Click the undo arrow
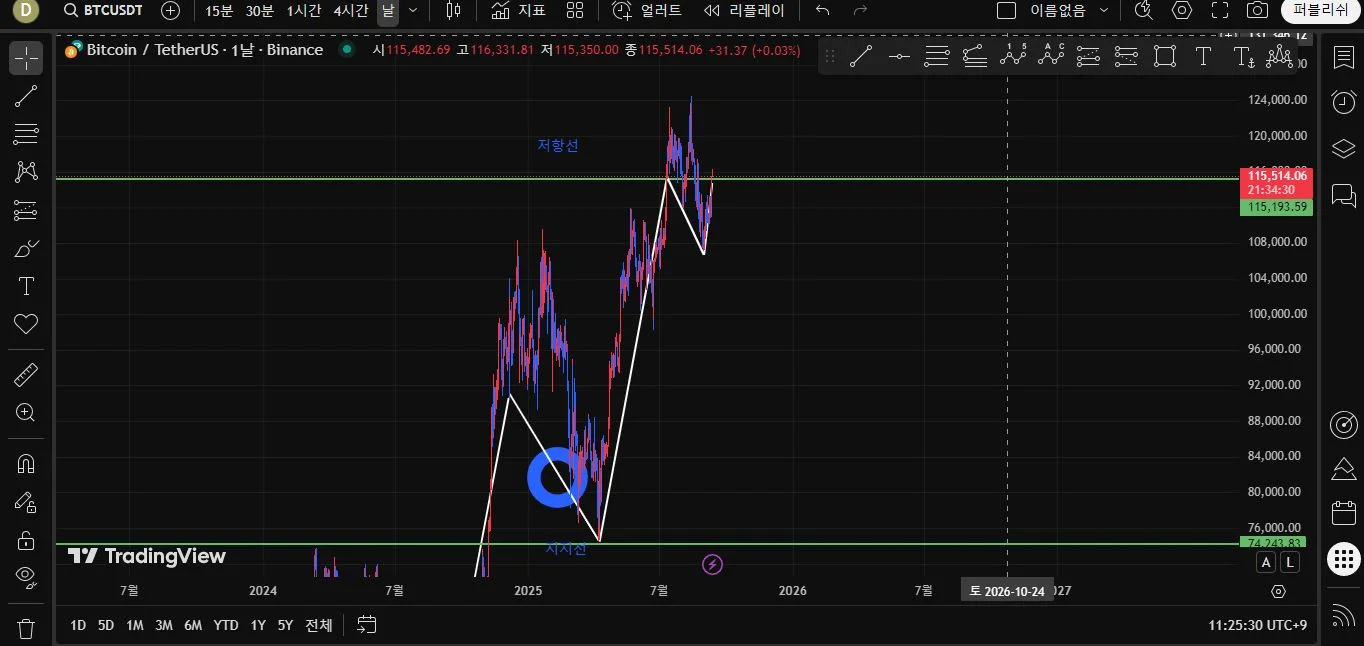 coord(823,10)
